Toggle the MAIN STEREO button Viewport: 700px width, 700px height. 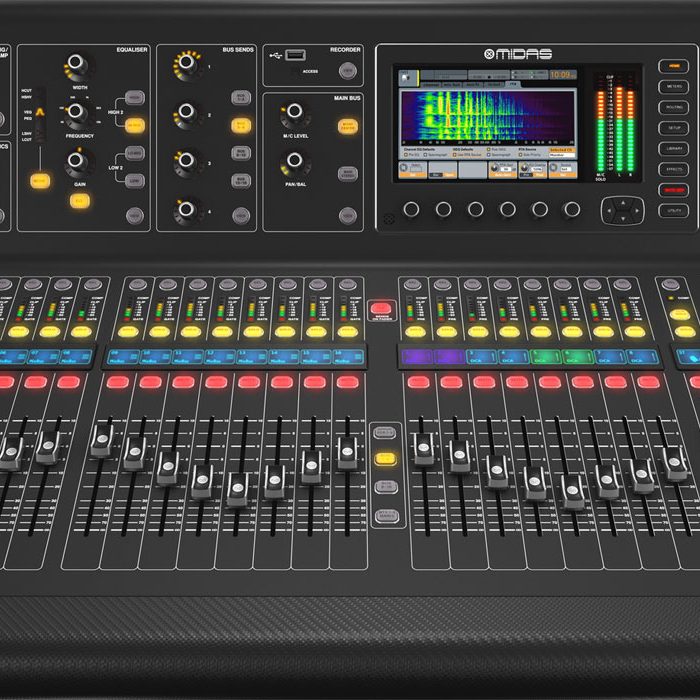pos(348,174)
